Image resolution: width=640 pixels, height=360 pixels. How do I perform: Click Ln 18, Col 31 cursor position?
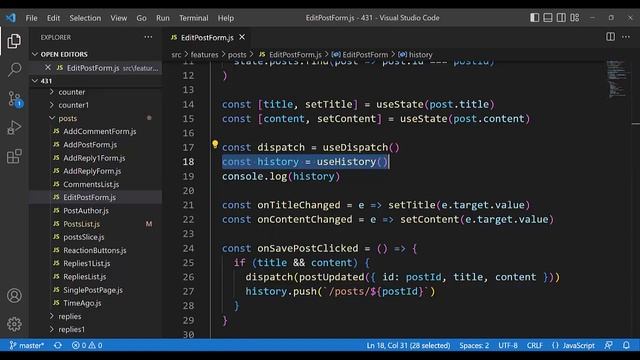[408, 345]
